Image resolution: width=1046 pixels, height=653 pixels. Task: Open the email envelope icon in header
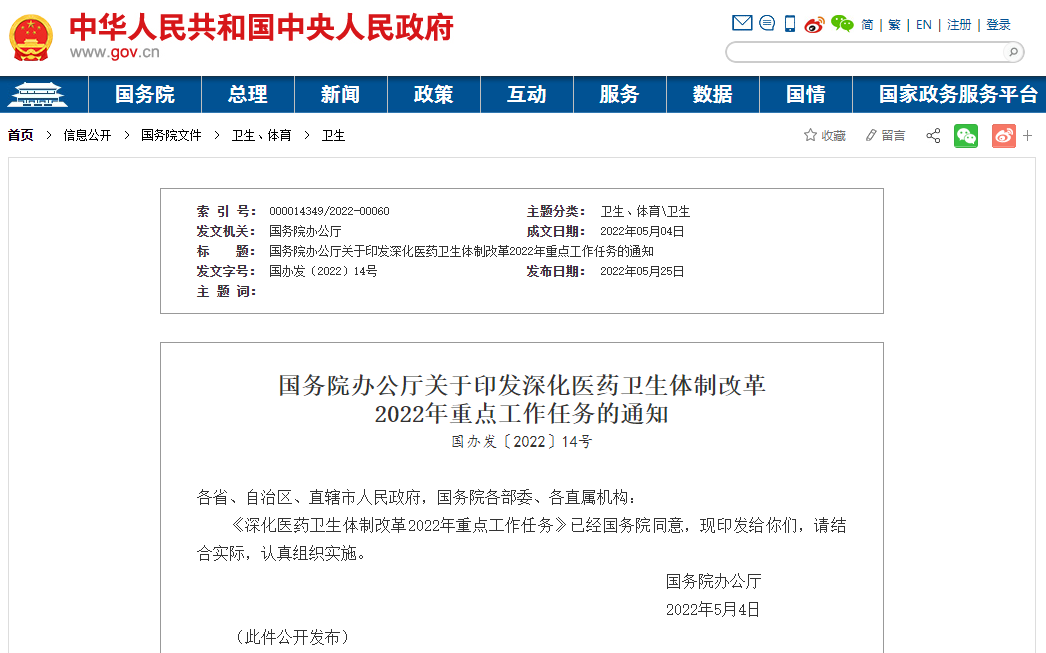click(x=742, y=23)
